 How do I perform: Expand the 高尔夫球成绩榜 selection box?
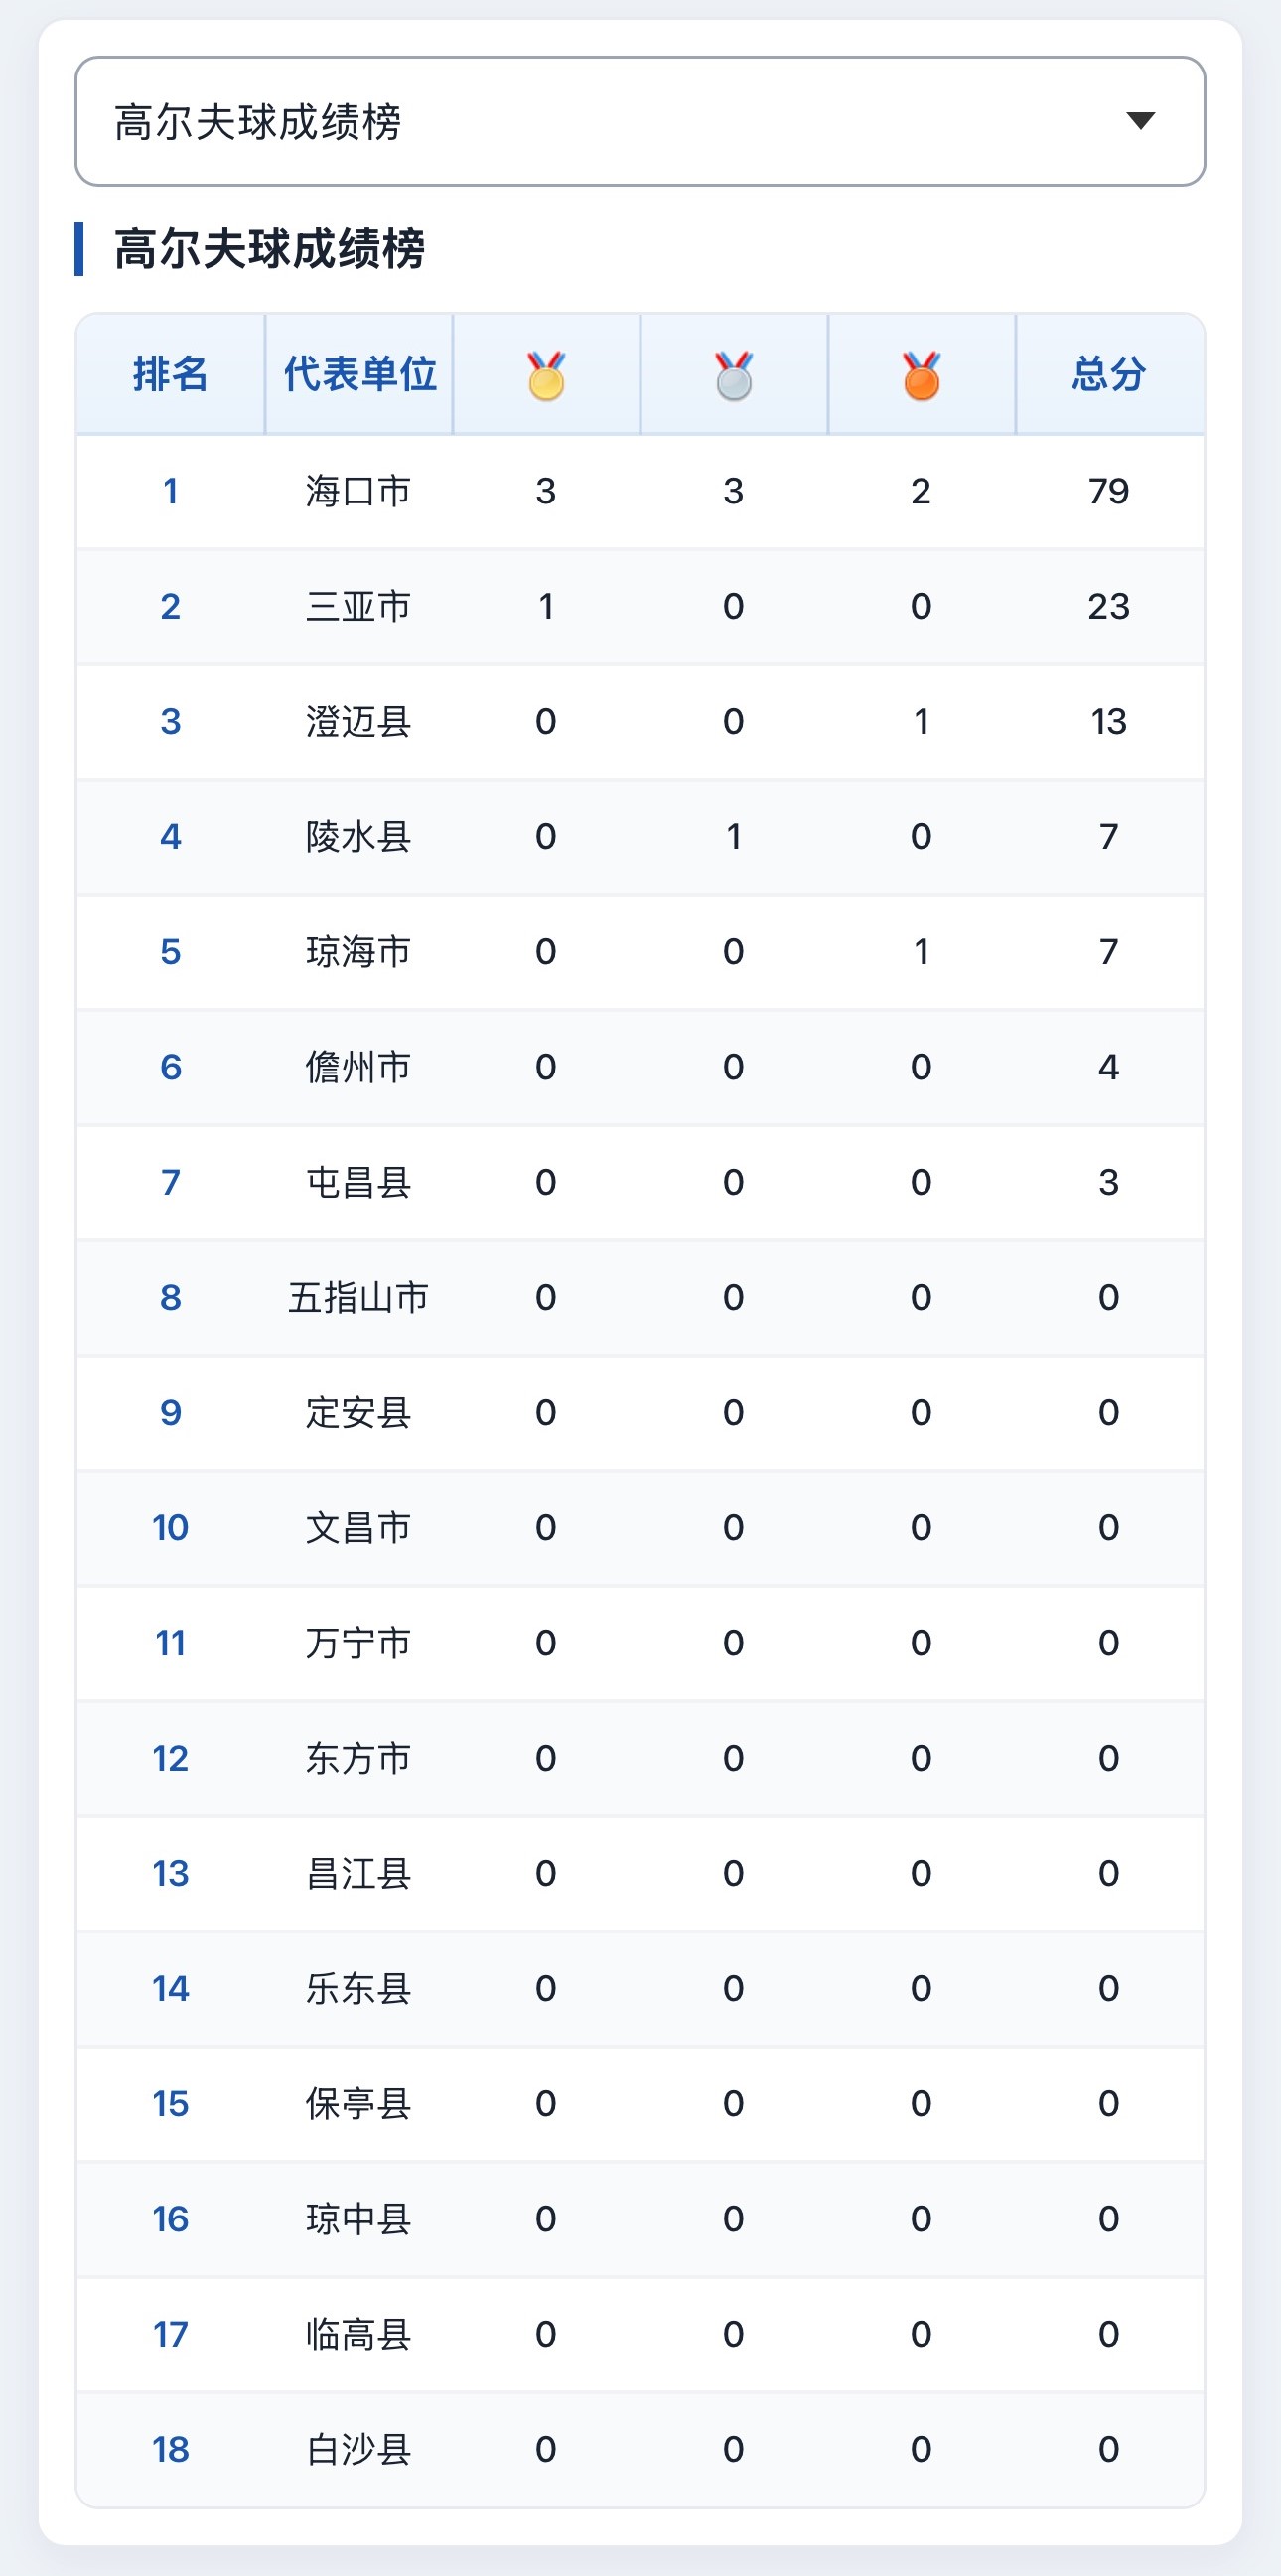pyautogui.click(x=640, y=121)
